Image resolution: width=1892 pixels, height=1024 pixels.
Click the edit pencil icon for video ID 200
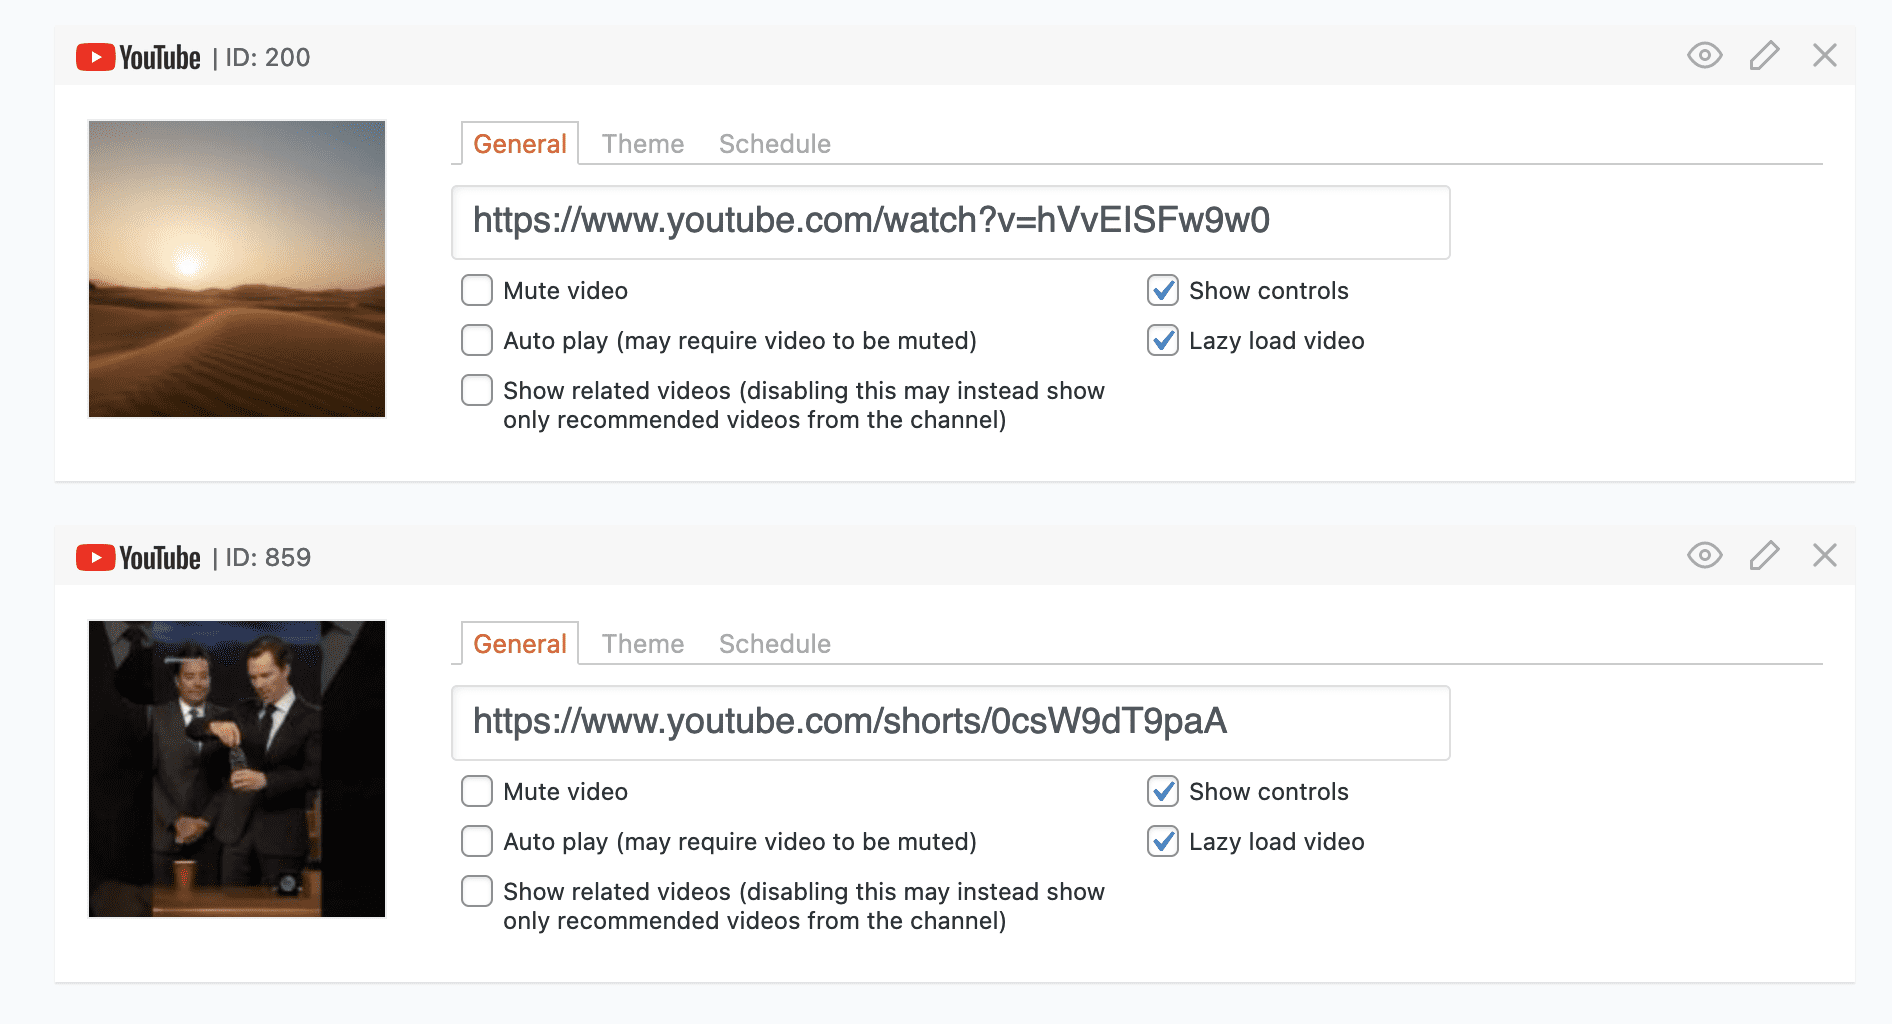tap(1764, 56)
